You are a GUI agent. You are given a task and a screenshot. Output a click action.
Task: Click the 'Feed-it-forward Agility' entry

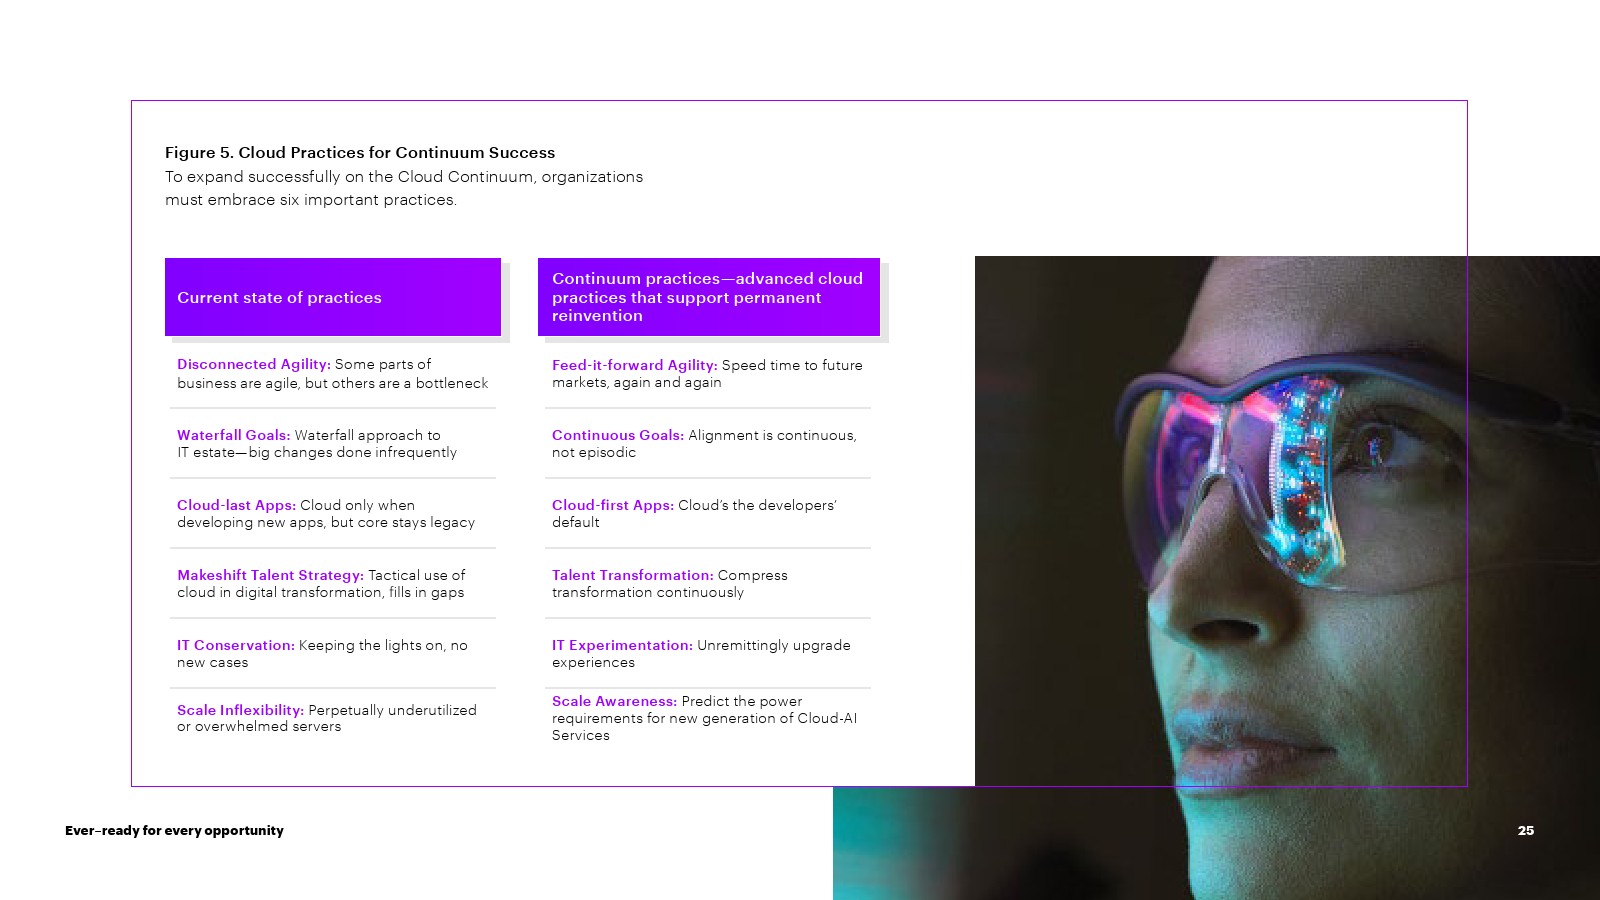pos(706,374)
